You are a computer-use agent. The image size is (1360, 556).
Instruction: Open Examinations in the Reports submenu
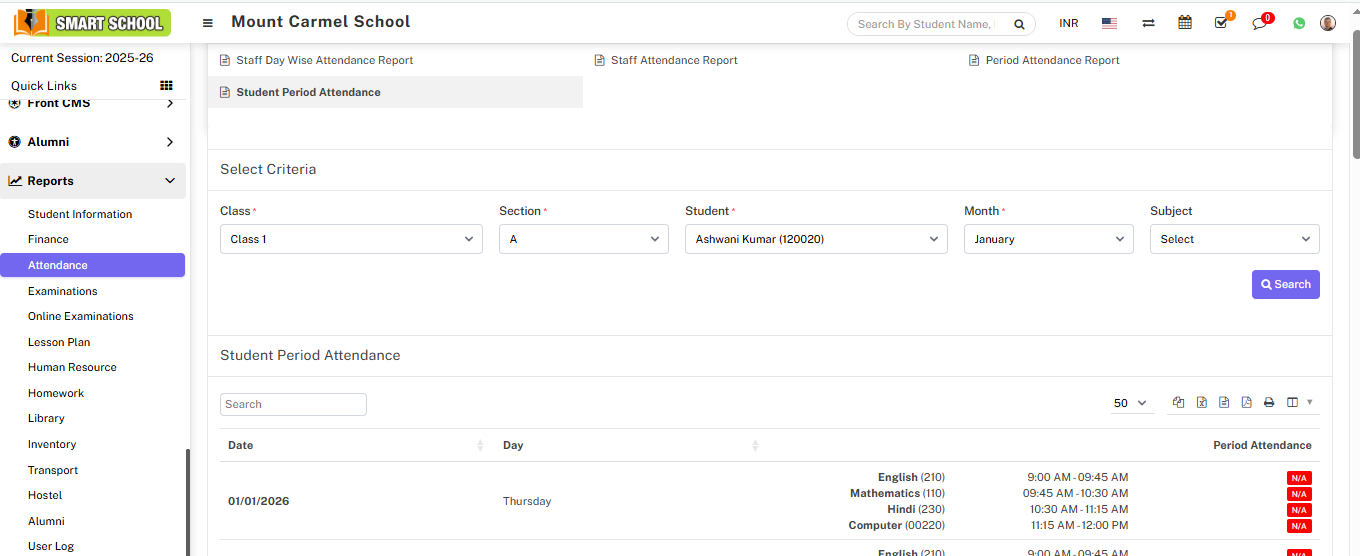(63, 291)
